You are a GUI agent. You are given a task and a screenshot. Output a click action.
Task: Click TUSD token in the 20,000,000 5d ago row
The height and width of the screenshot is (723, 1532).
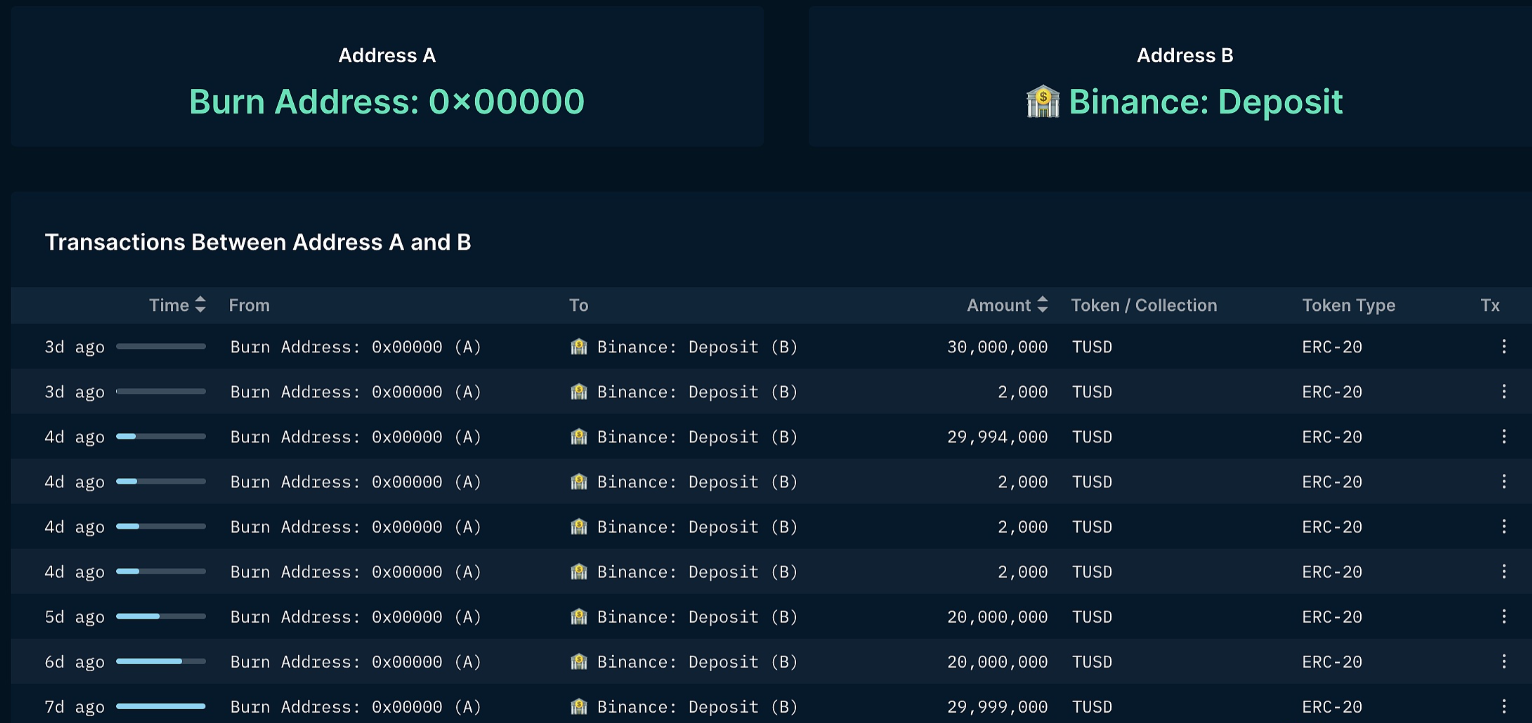click(1091, 617)
